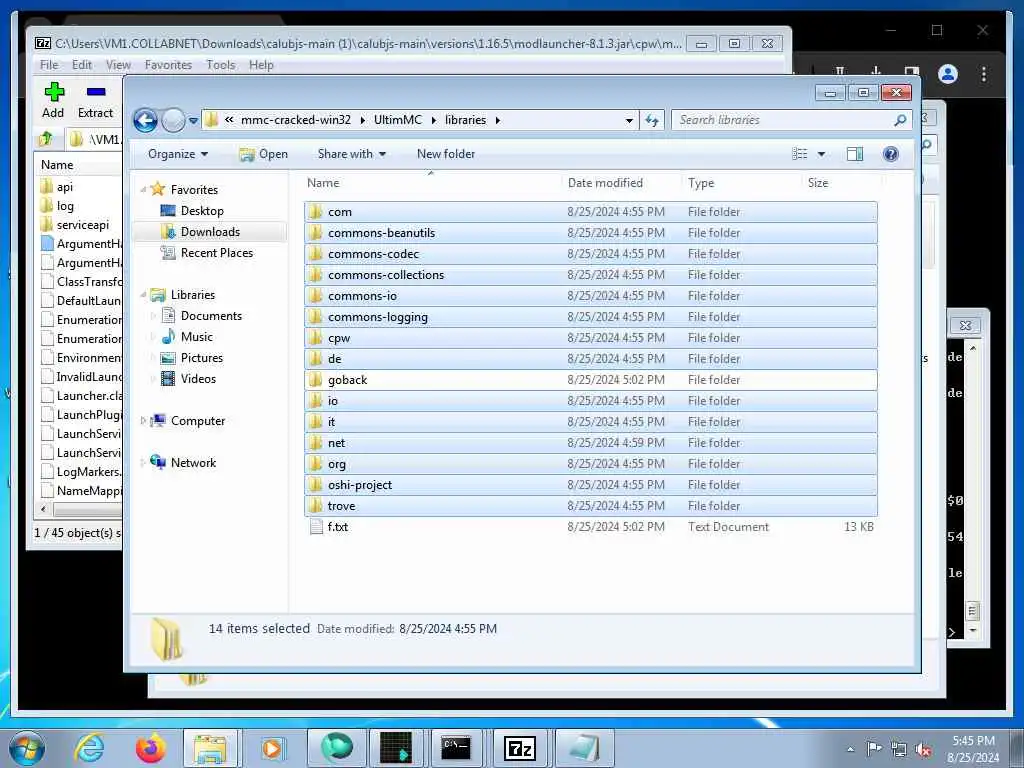Open the recent locations dropdown arrow
1024x768 pixels.
[193, 121]
